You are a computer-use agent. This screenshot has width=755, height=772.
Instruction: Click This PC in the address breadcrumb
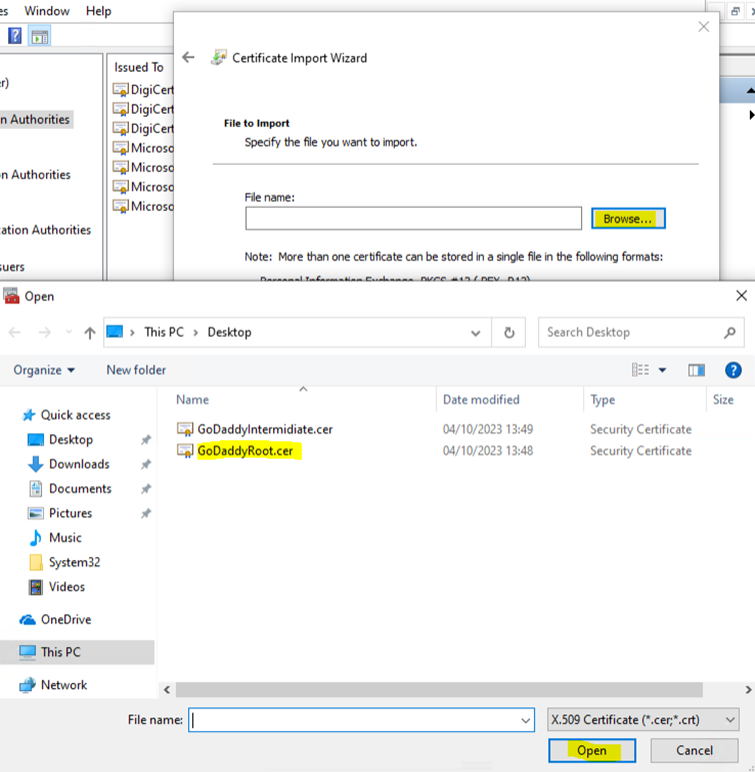coord(164,332)
